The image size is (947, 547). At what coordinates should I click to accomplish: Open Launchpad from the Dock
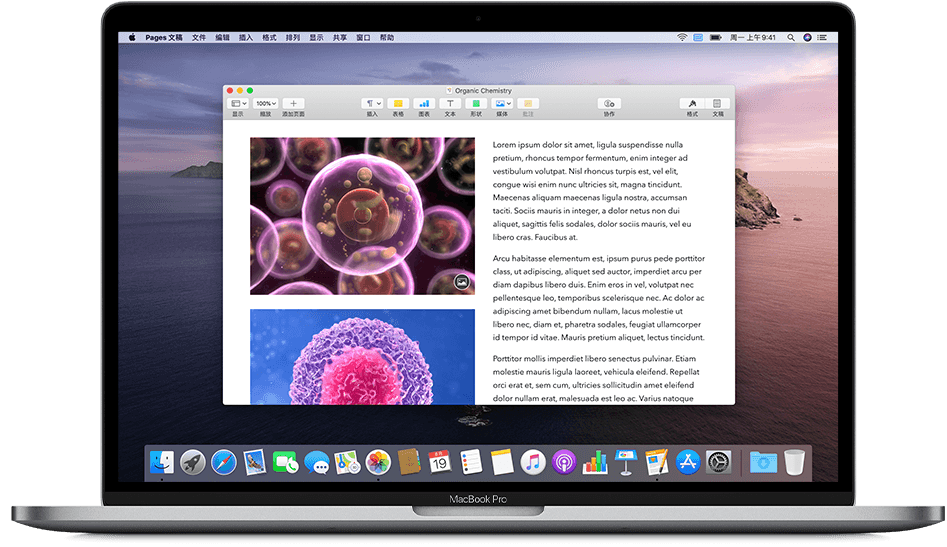pyautogui.click(x=193, y=463)
